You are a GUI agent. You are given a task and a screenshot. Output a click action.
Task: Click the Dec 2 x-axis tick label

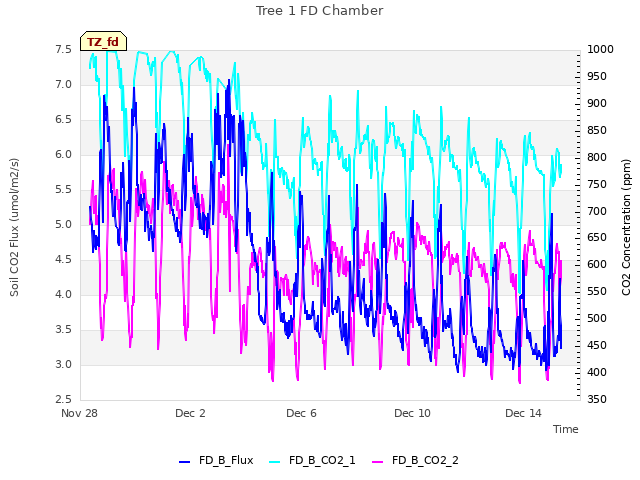click(x=190, y=413)
